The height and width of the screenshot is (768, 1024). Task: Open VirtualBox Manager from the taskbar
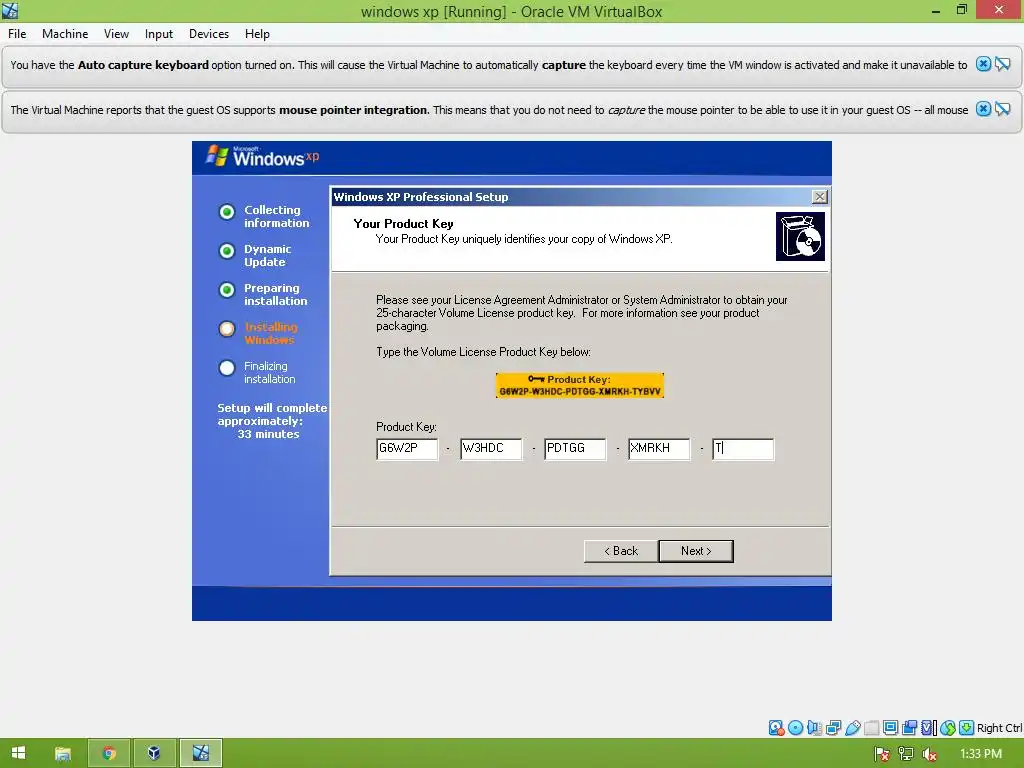click(x=154, y=753)
